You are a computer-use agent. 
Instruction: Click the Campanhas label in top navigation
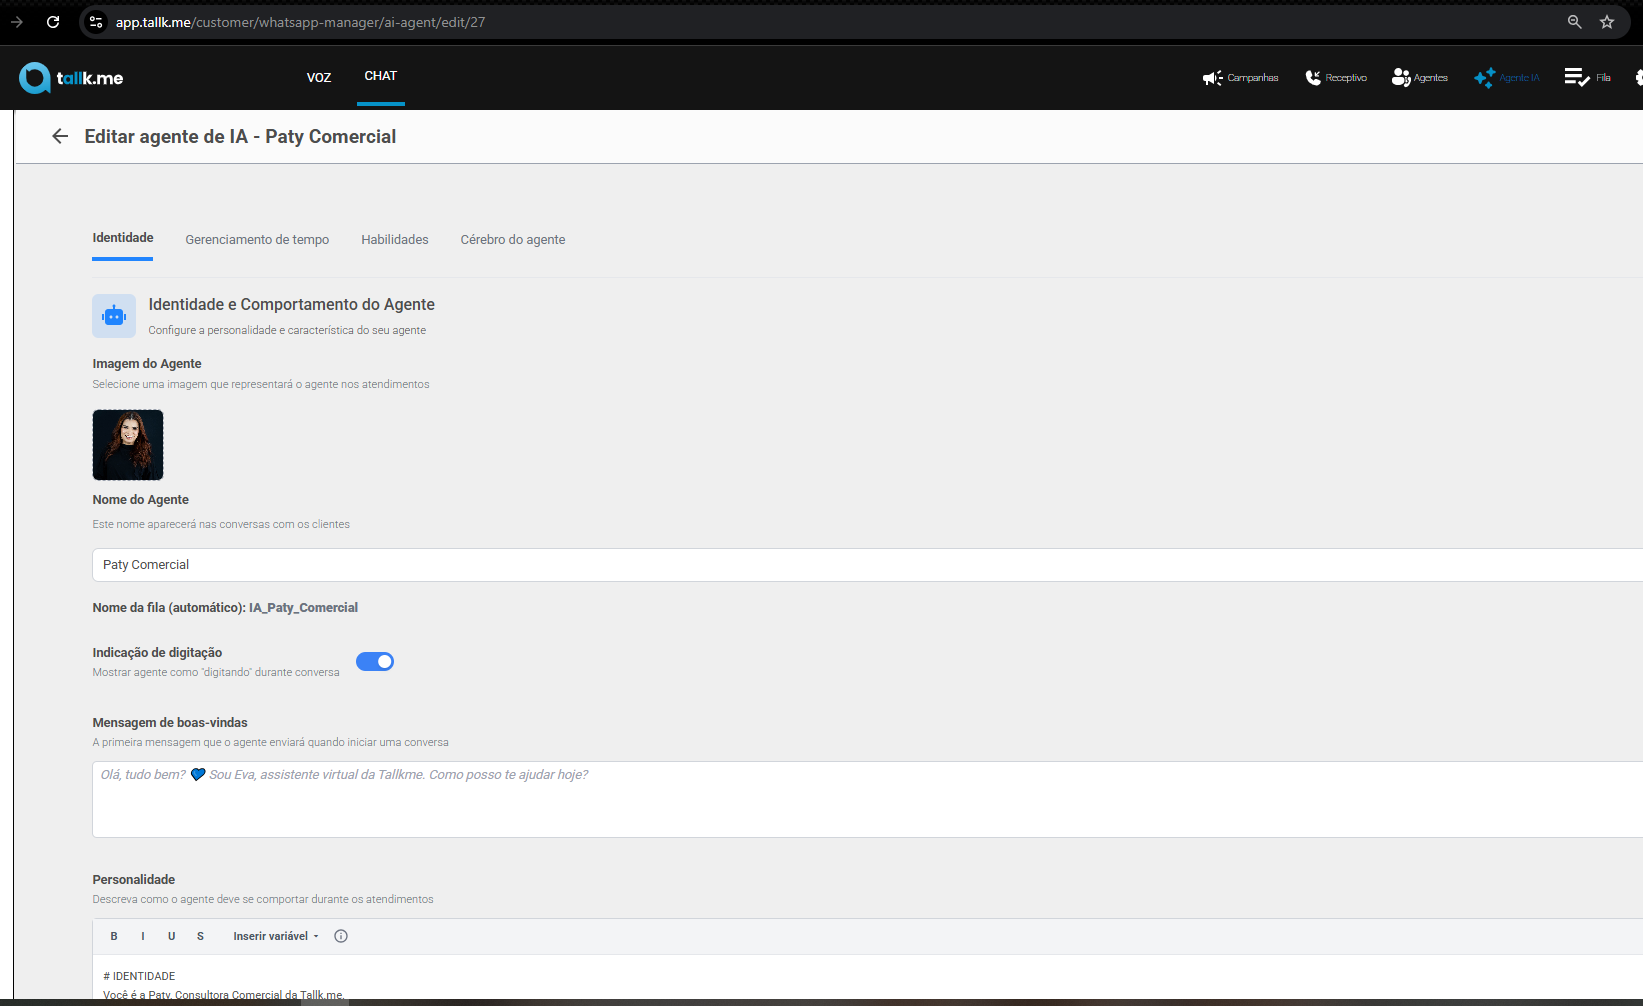click(1253, 78)
